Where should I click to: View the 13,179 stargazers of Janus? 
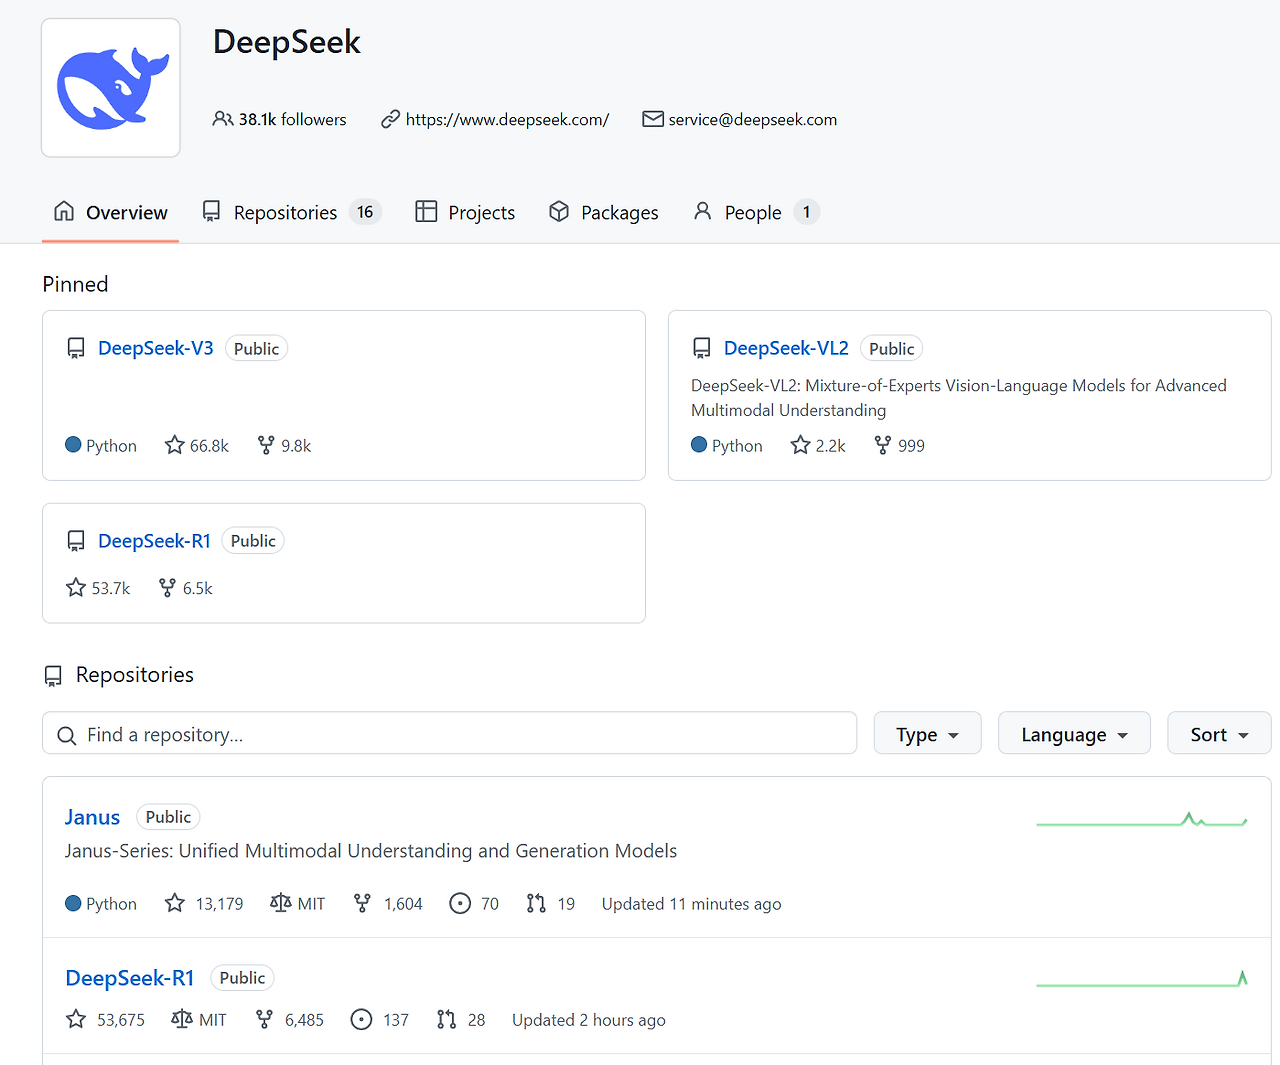(204, 903)
